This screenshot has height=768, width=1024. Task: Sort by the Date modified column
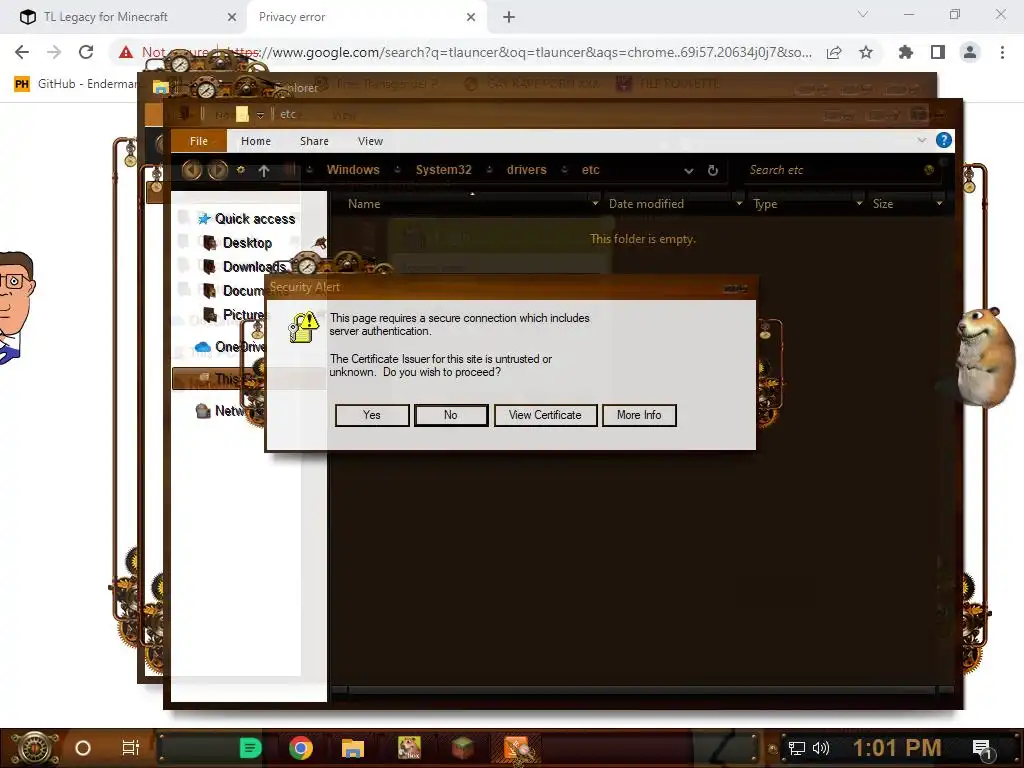click(x=647, y=204)
